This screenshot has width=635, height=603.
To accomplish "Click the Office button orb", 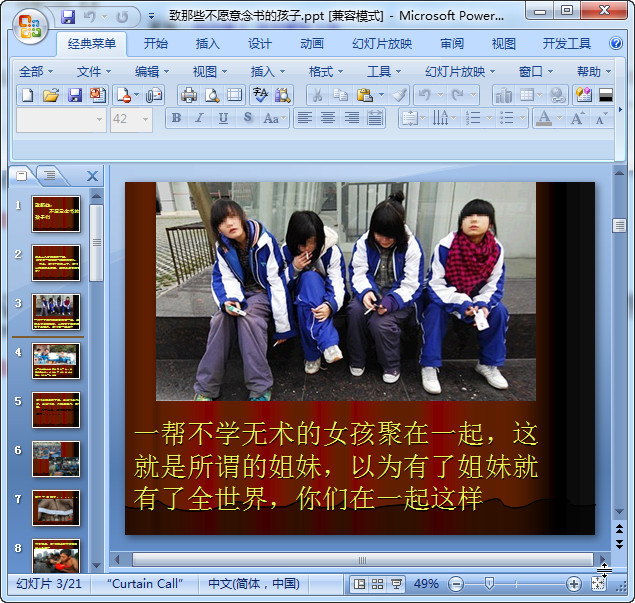I will coord(30,26).
